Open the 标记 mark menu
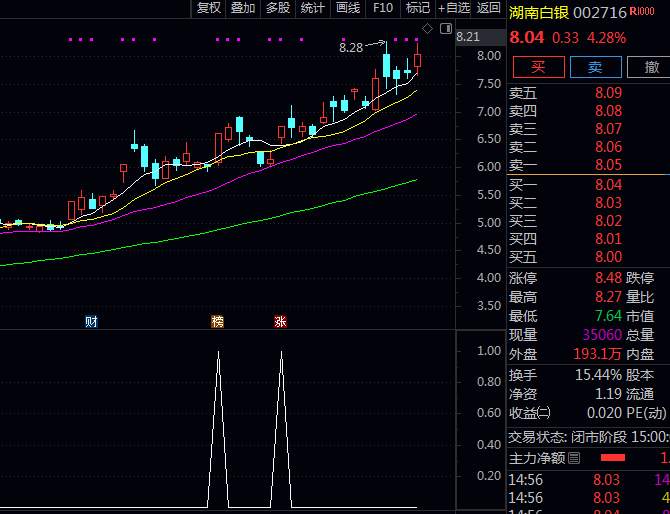The width and height of the screenshot is (670, 514). click(x=417, y=8)
